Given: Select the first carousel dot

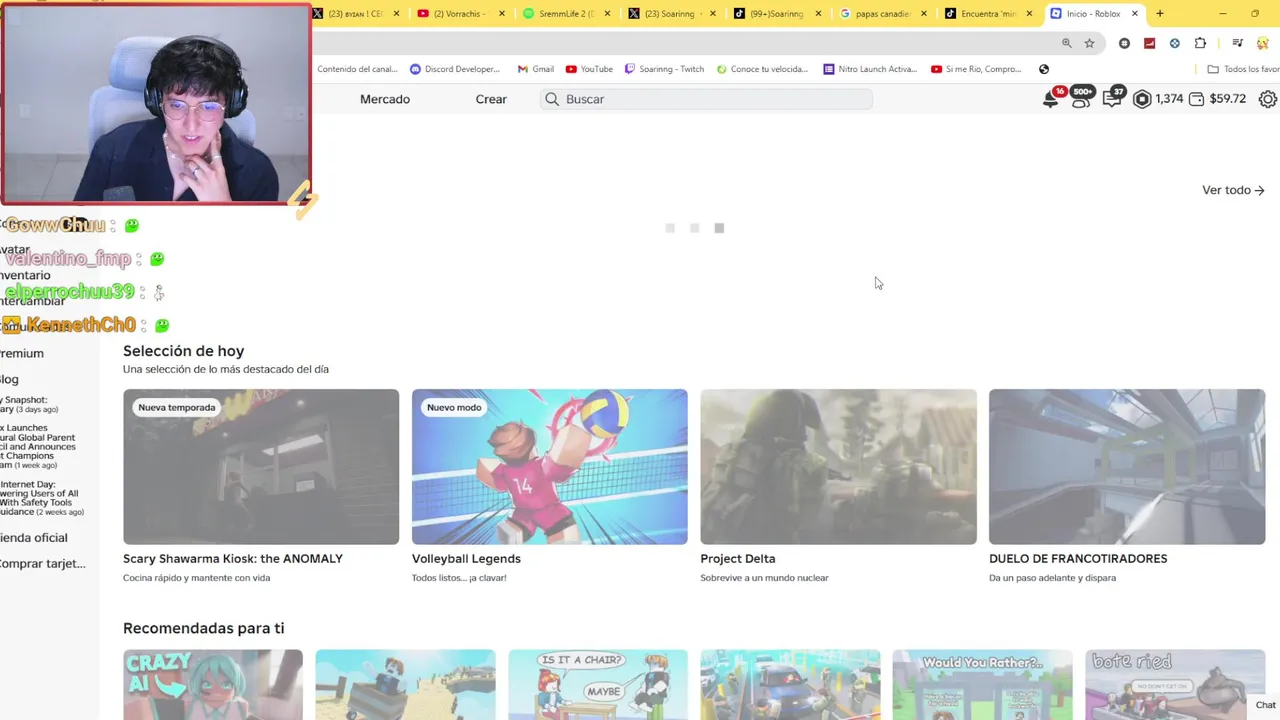Looking at the screenshot, I should [x=670, y=228].
